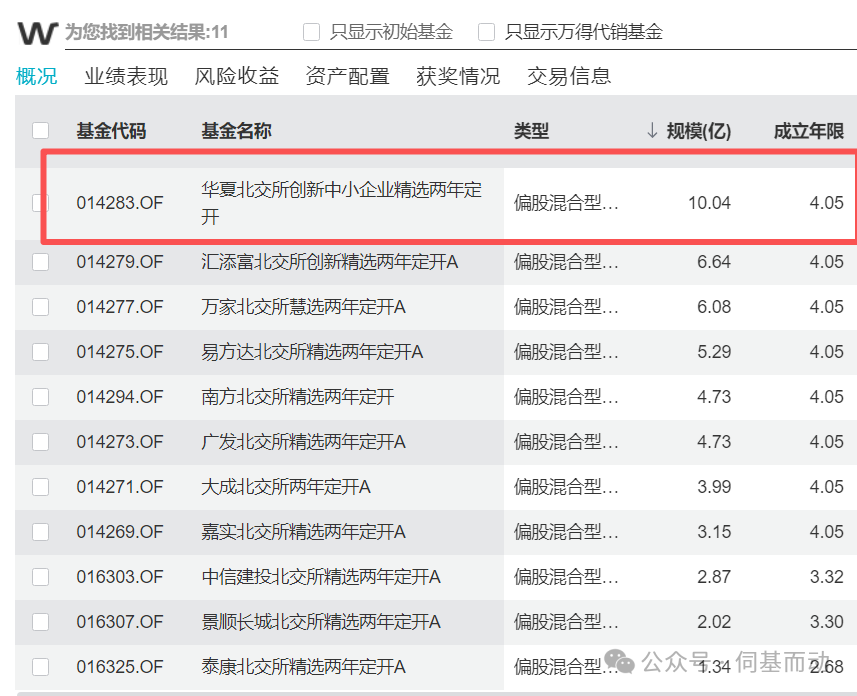
Task: Open fund 广发北交所精选两年定开A
Action: [x=303, y=441]
